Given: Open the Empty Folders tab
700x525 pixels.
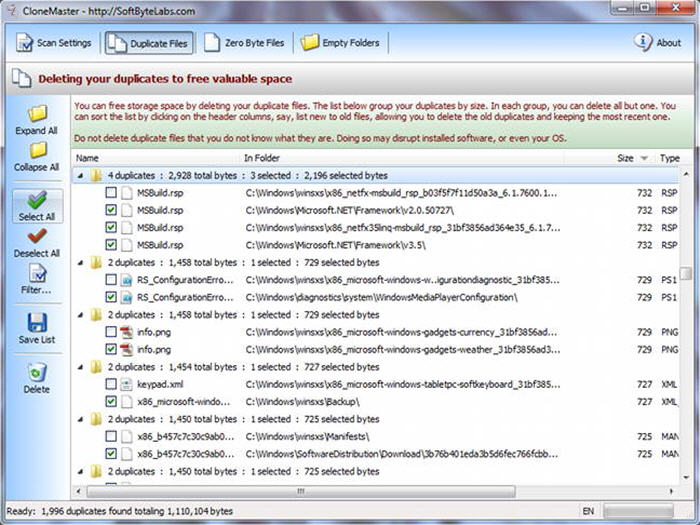Looking at the screenshot, I should tap(340, 43).
